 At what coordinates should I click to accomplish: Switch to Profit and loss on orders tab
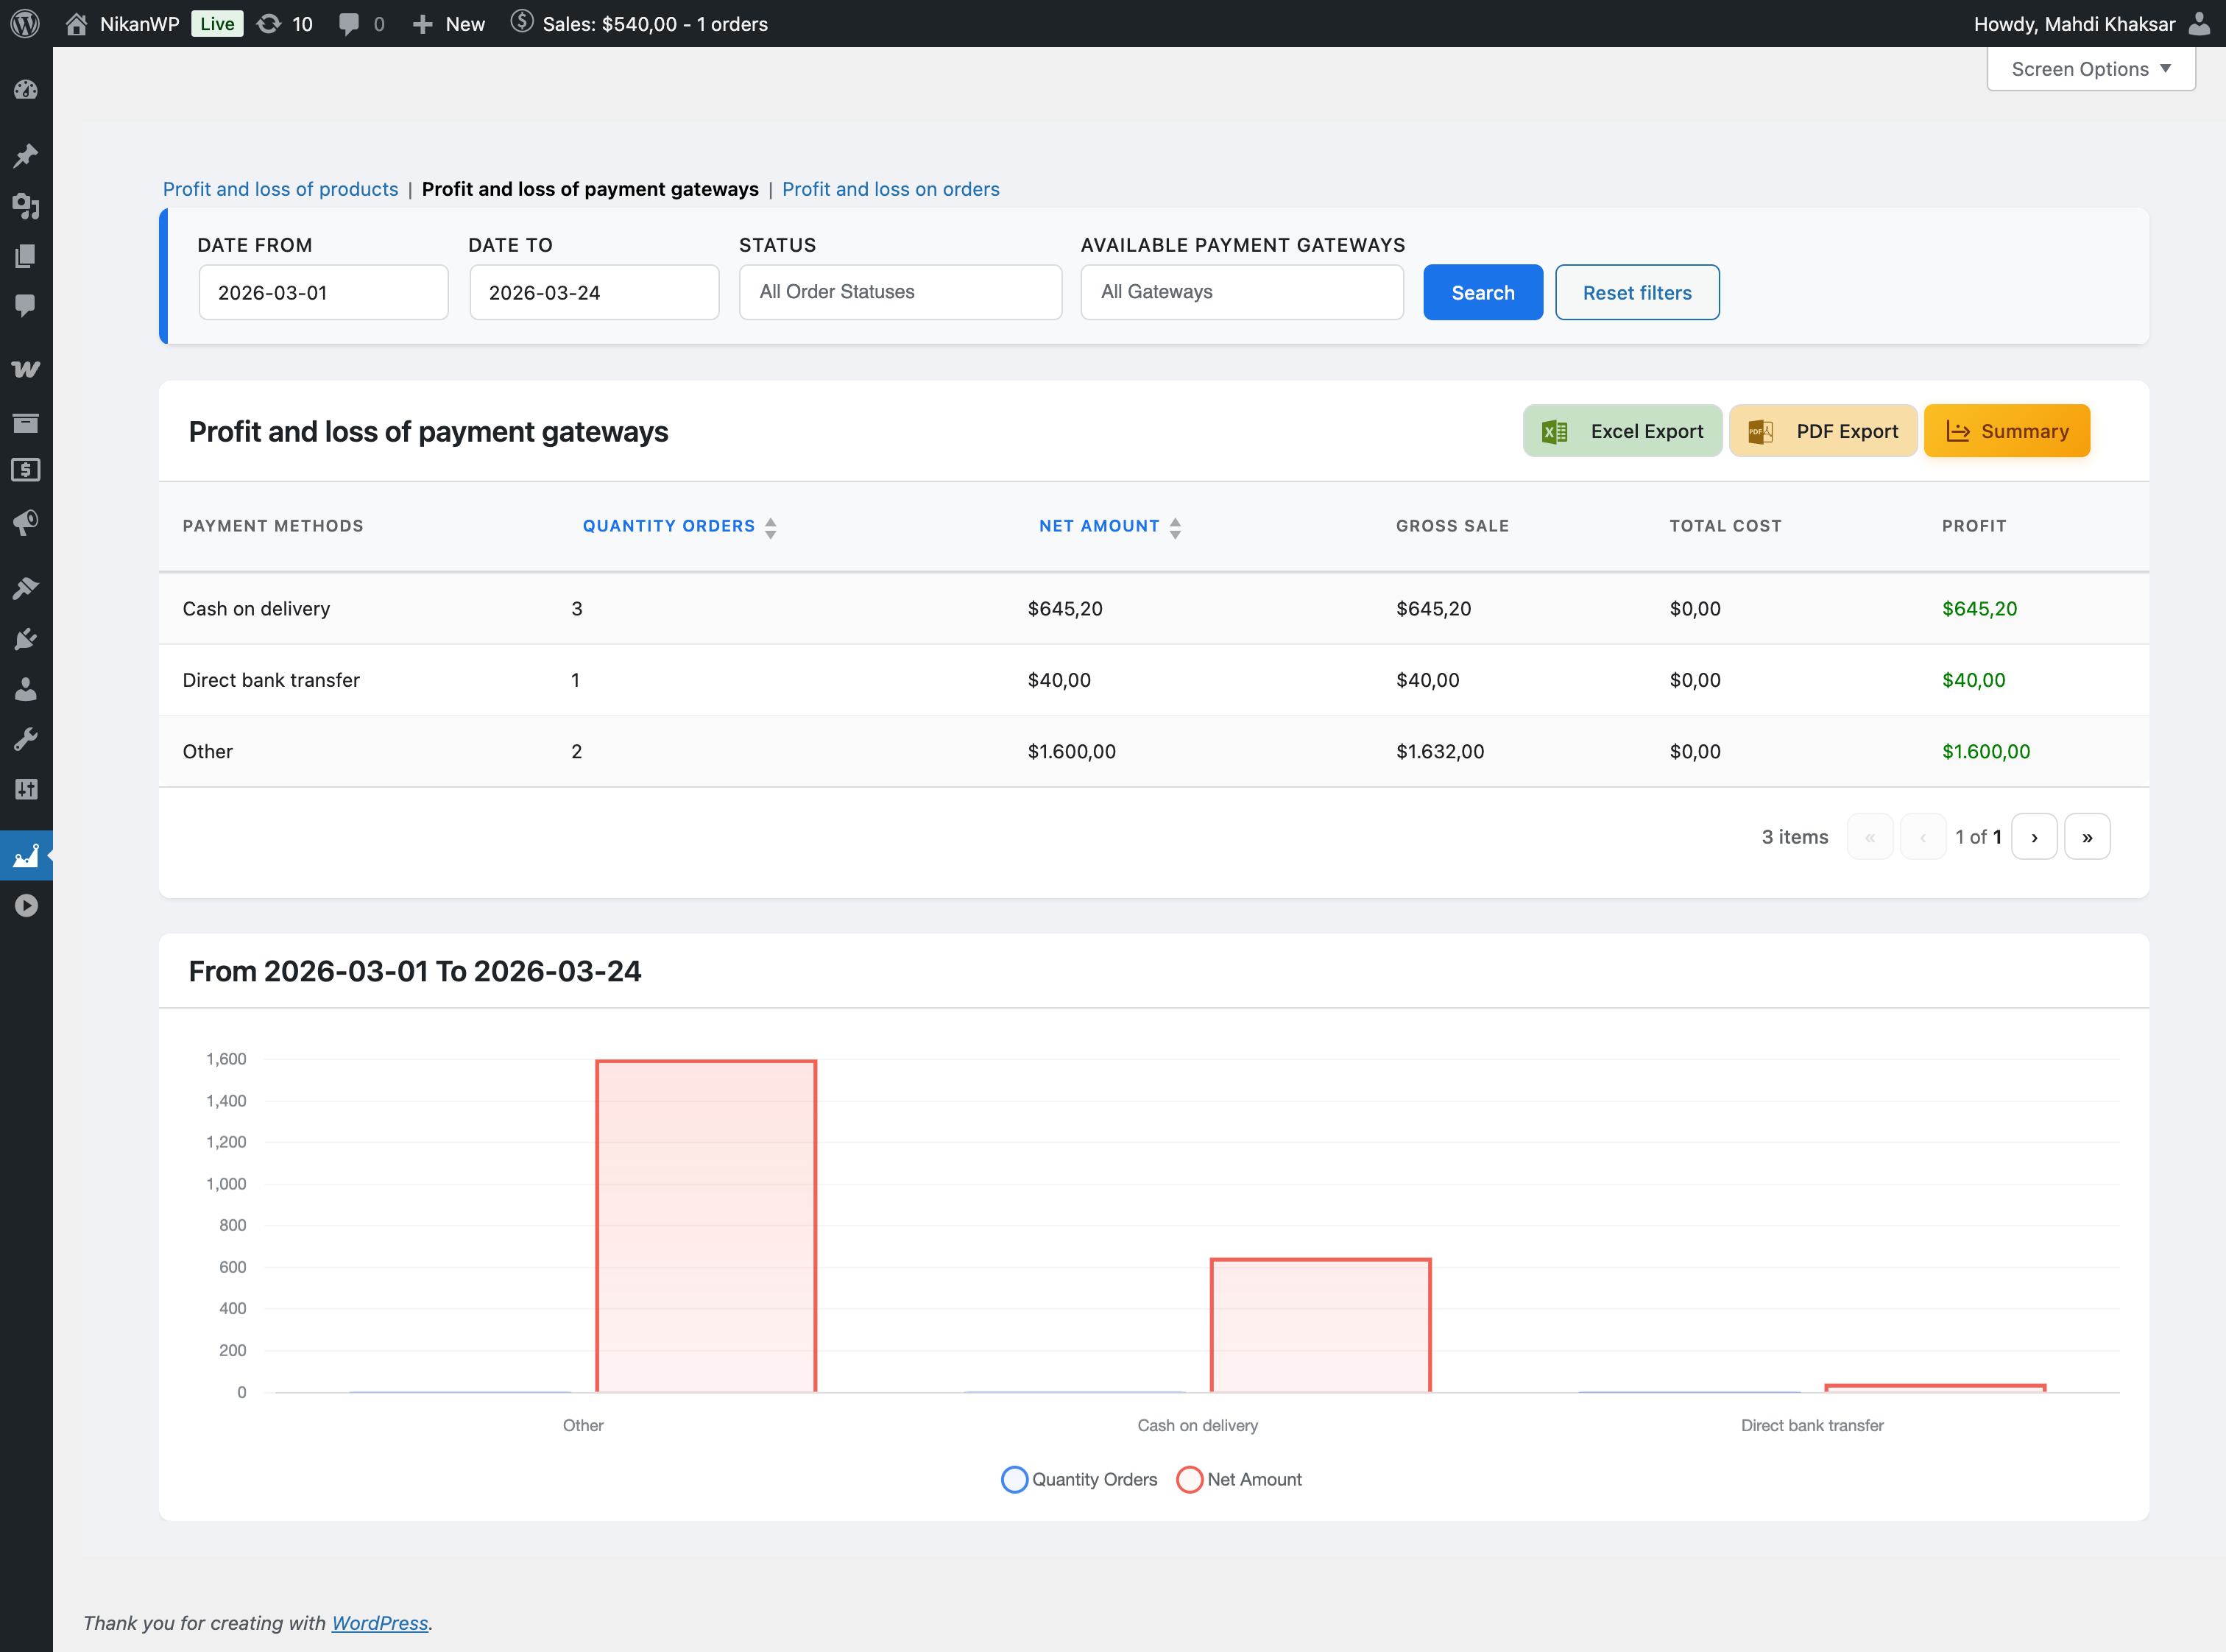point(890,189)
